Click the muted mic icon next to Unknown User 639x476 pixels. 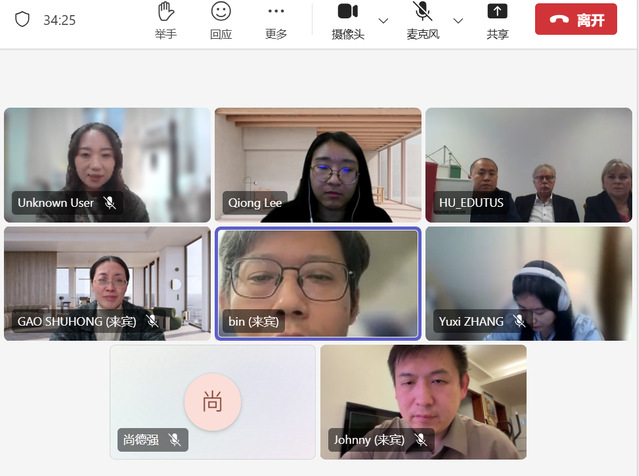pyautogui.click(x=110, y=203)
